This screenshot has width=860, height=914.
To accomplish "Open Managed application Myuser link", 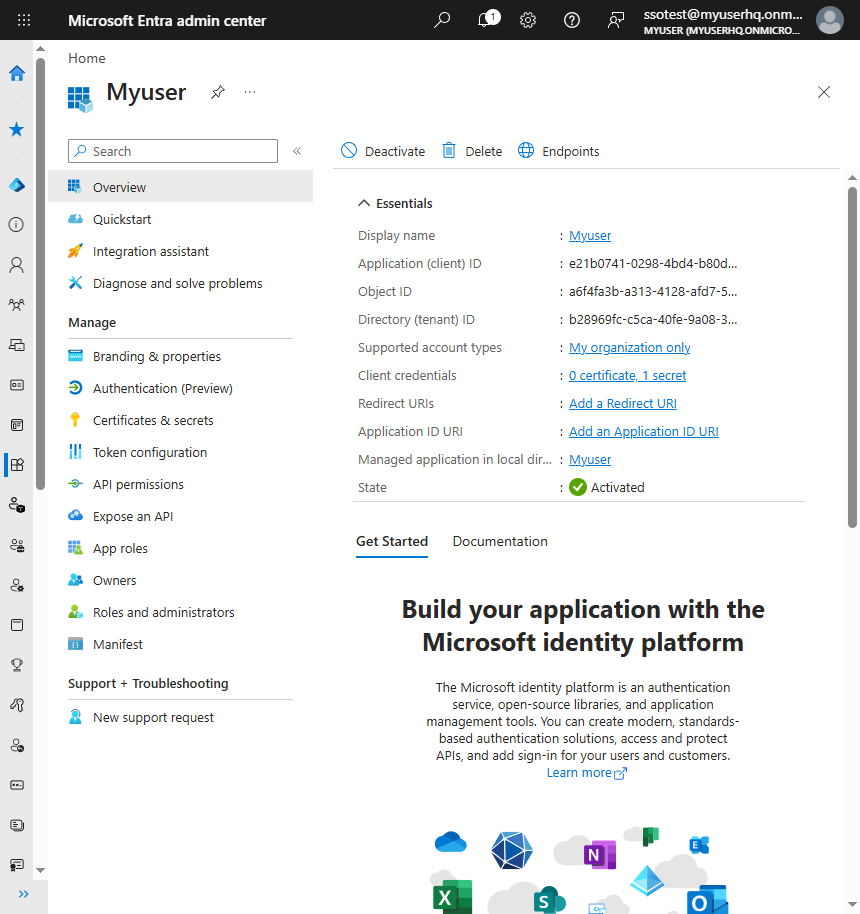I will (x=589, y=459).
